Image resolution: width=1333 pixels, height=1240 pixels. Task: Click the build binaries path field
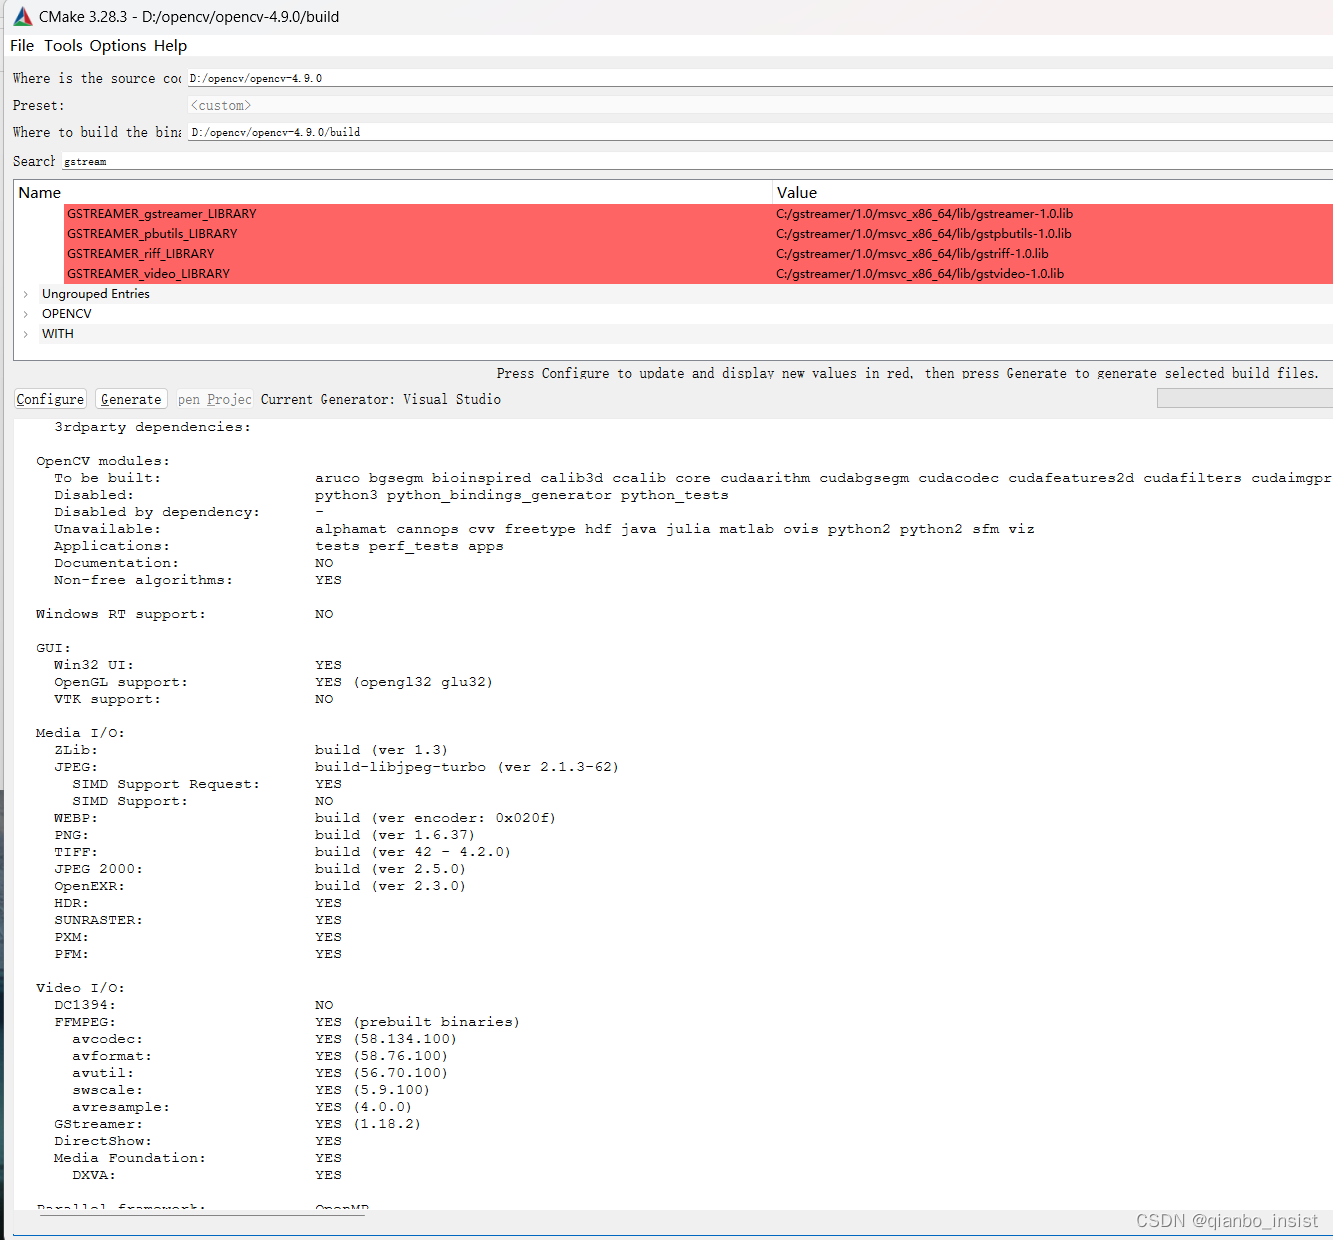tap(760, 132)
